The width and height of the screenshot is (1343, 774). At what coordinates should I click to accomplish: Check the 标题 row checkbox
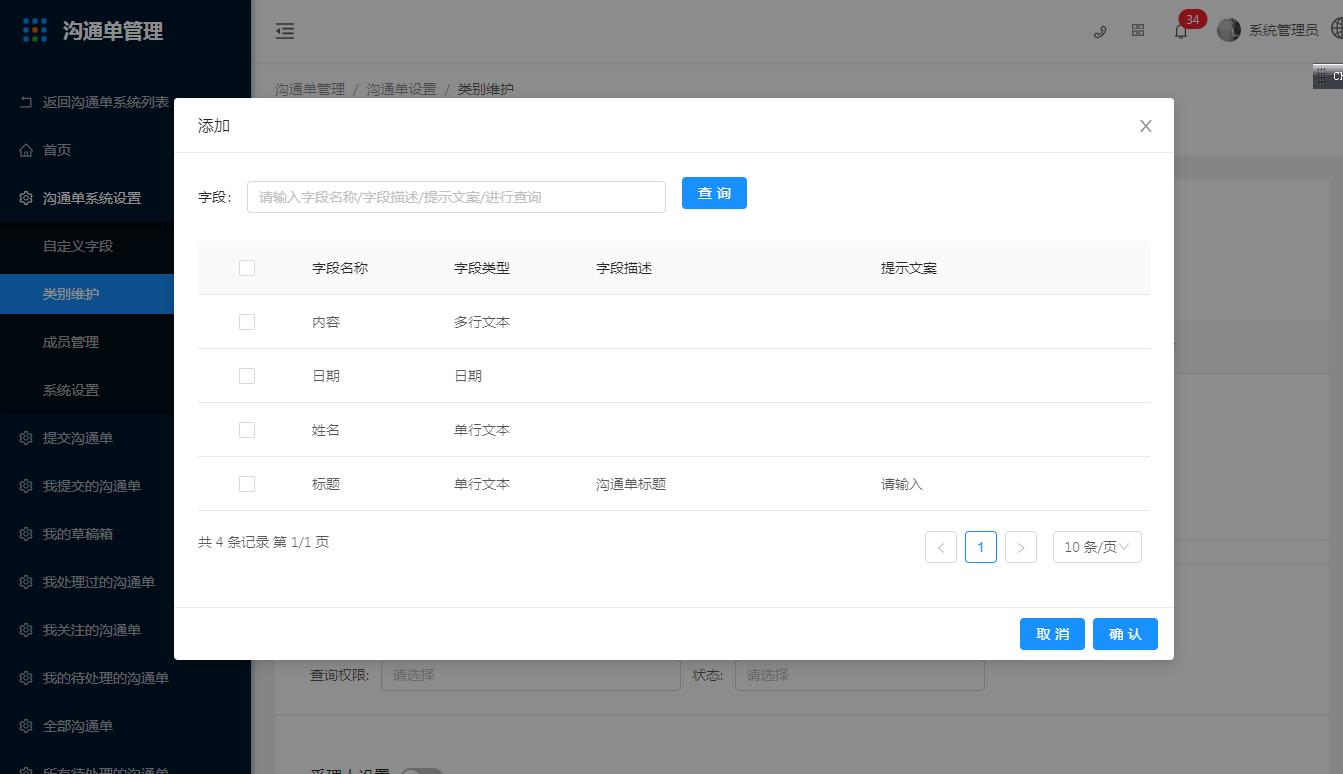tap(247, 484)
